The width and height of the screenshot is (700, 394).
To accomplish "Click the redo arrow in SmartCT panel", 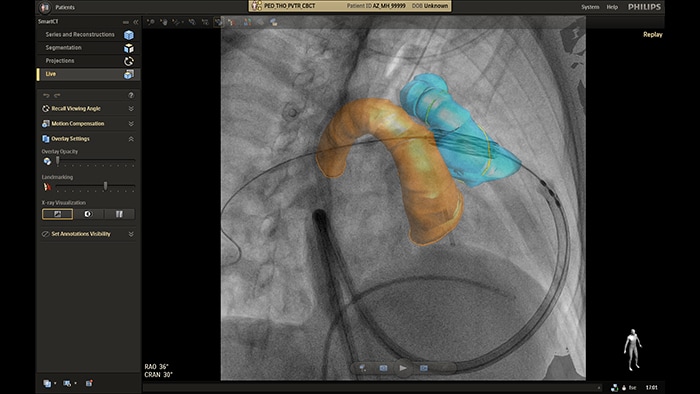I will tap(57, 95).
